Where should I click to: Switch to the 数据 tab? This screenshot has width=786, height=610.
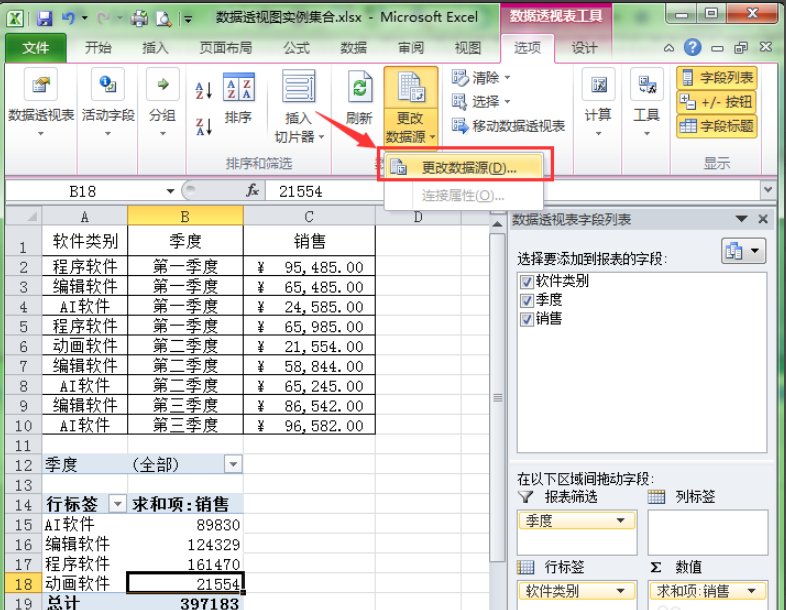[353, 48]
